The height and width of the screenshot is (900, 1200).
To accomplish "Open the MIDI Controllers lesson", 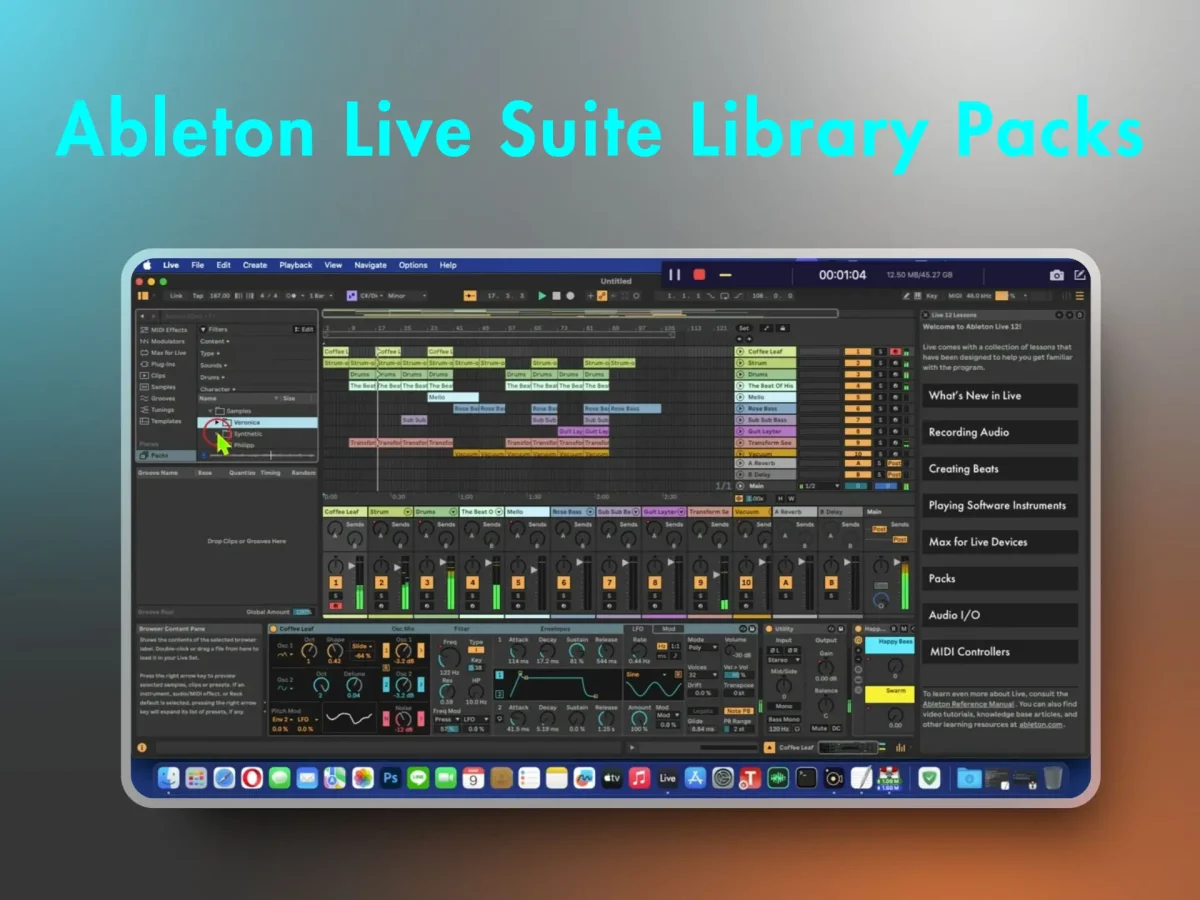I will [1000, 652].
